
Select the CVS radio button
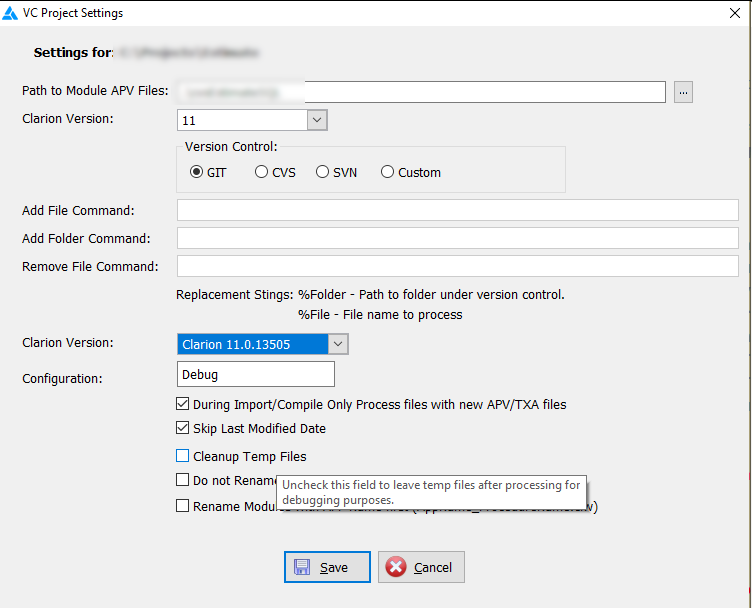tap(262, 172)
